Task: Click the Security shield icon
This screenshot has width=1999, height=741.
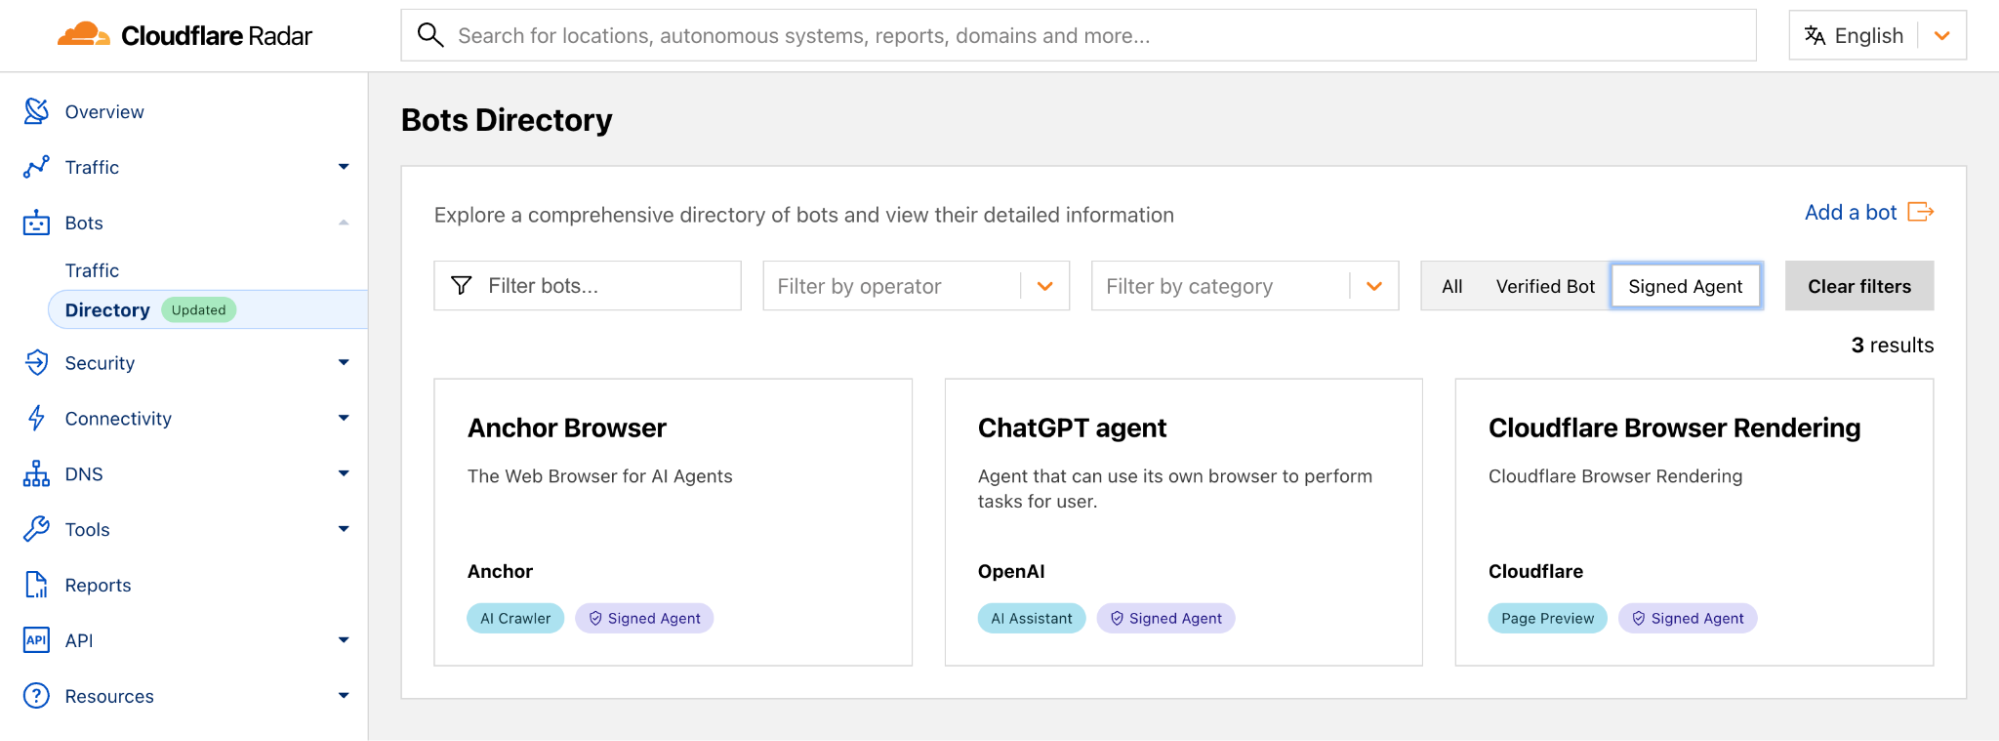Action: (x=36, y=363)
